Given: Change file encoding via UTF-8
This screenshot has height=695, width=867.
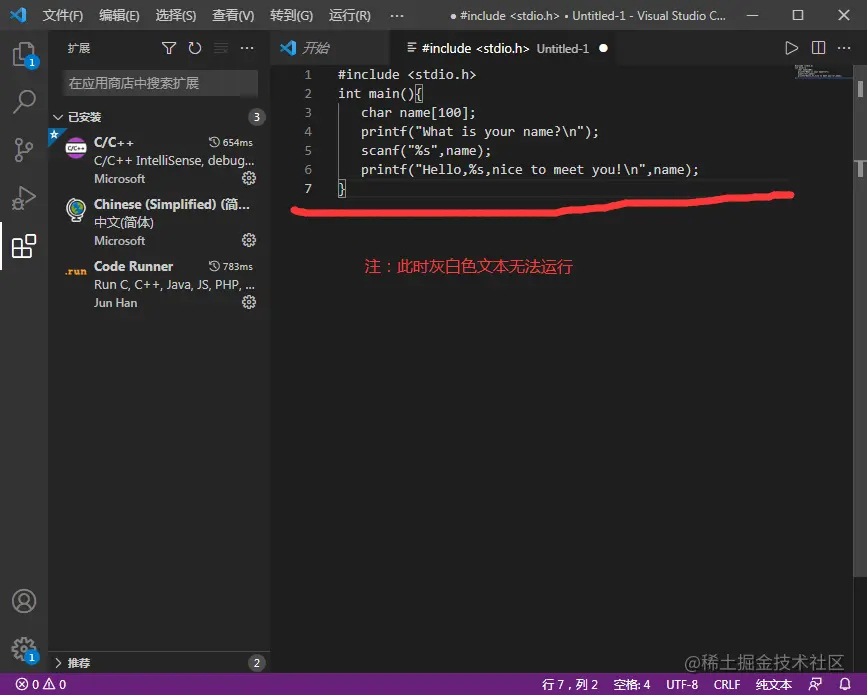Looking at the screenshot, I should (x=682, y=684).
